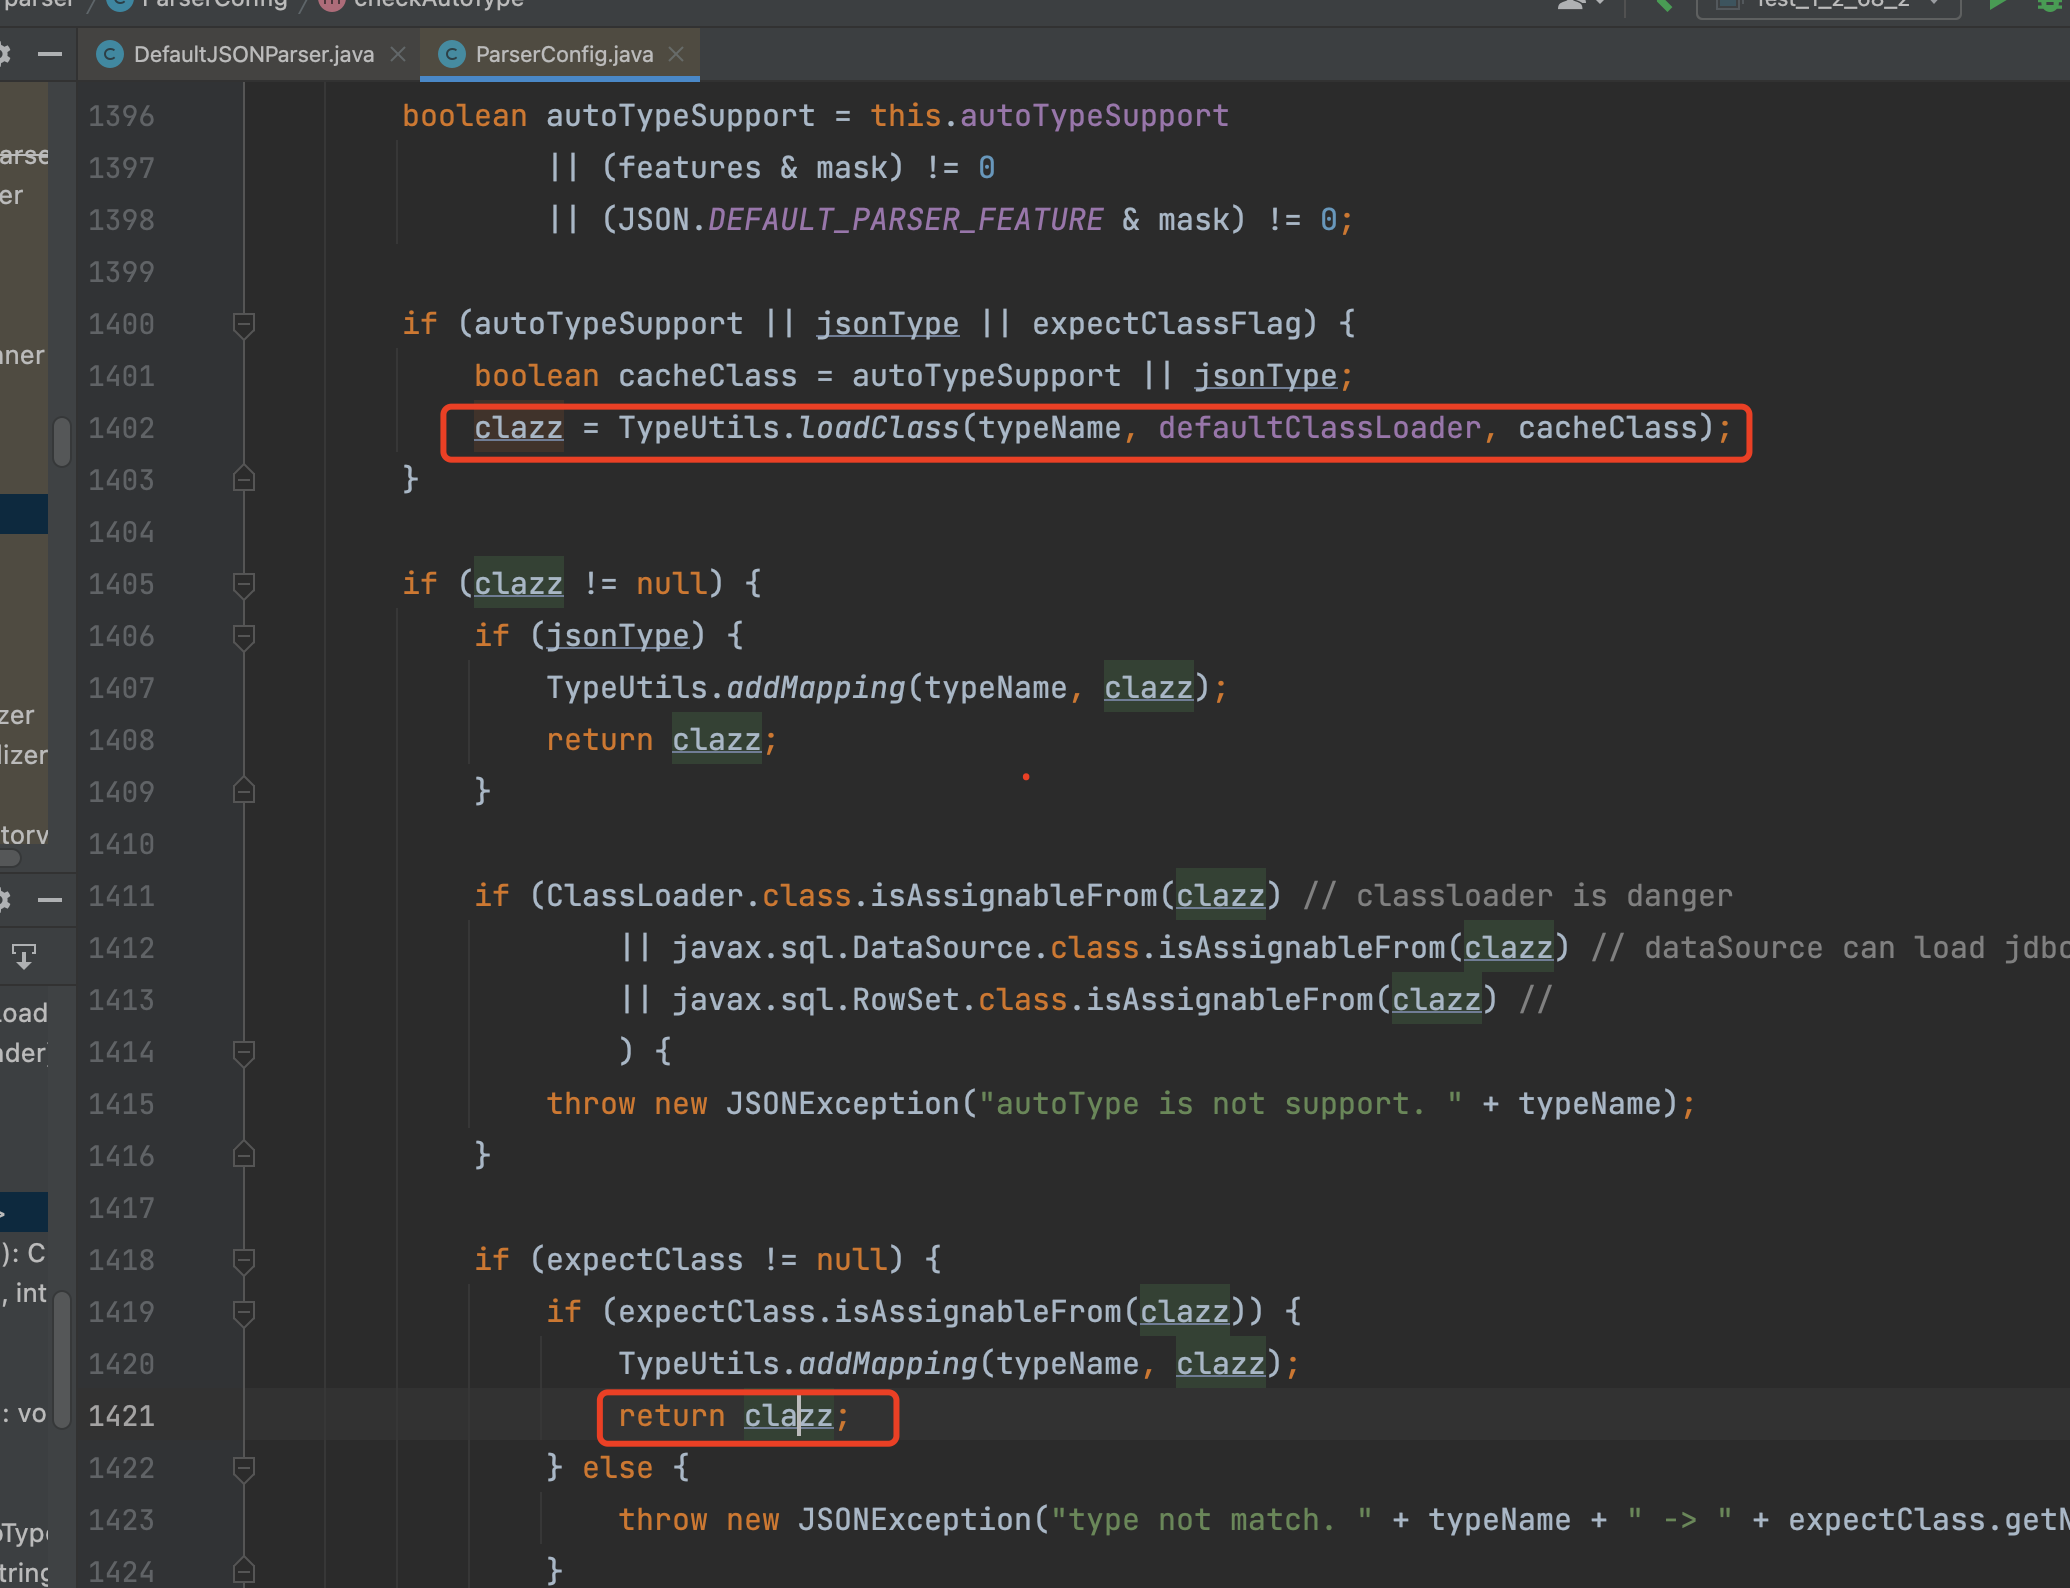Click line number 1402 in the gutter
This screenshot has height=1588, width=2070.
pos(121,428)
